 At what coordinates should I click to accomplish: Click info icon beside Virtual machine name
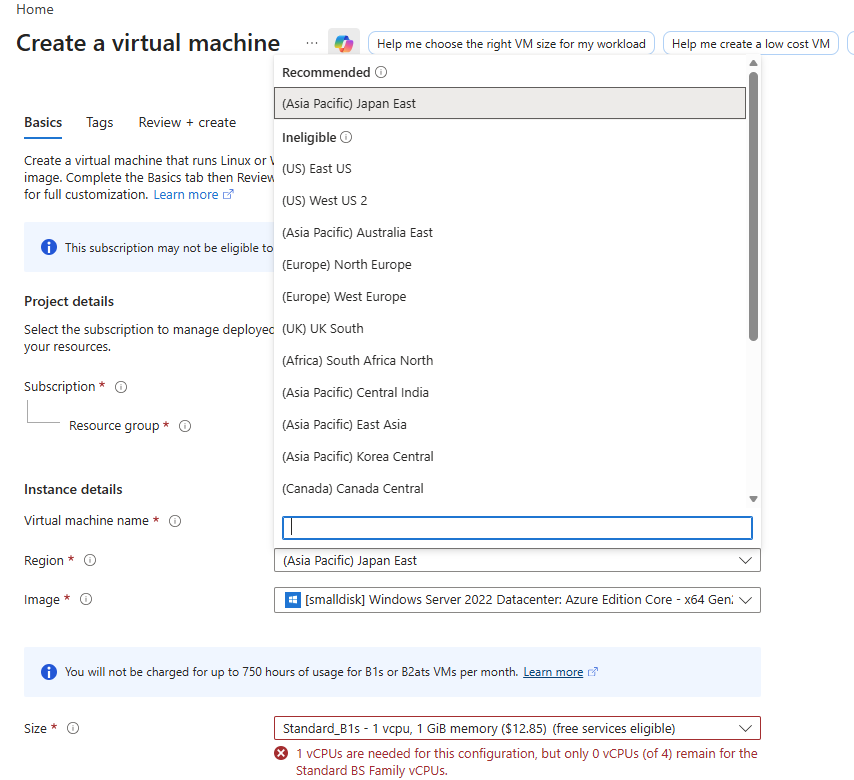pyautogui.click(x=175, y=521)
